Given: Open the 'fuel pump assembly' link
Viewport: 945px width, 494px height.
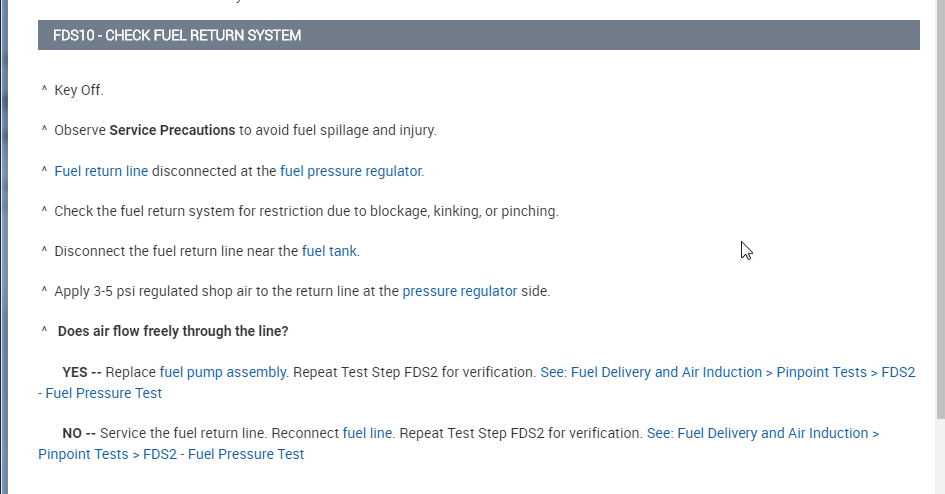Looking at the screenshot, I should pyautogui.click(x=223, y=372).
